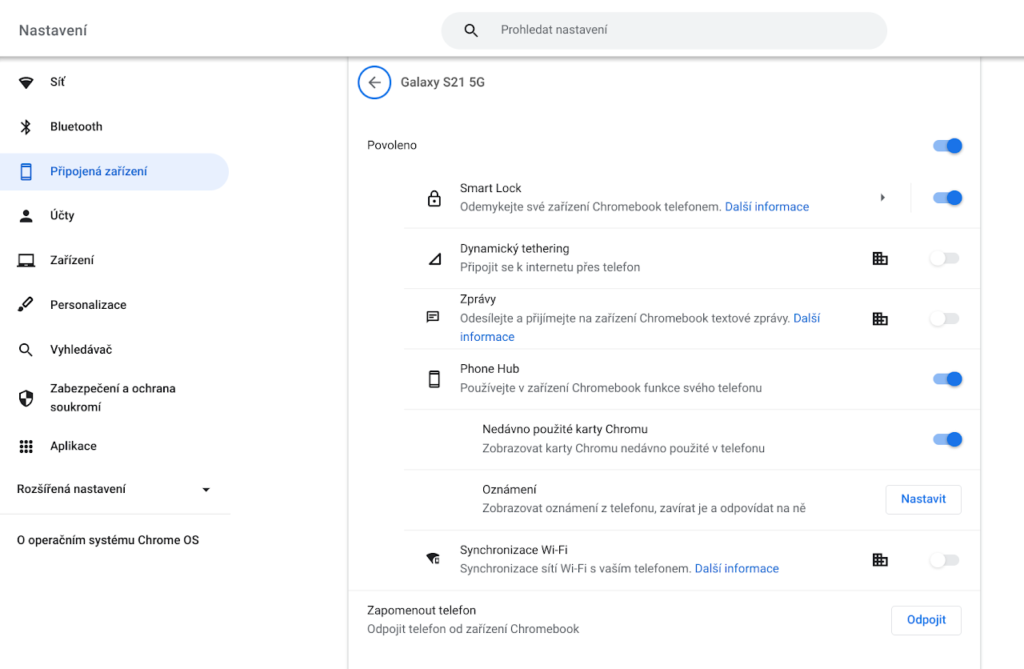Click the enterprise policy icon beside Zprávy
Viewport: 1024px width, 669px height.
(x=880, y=319)
